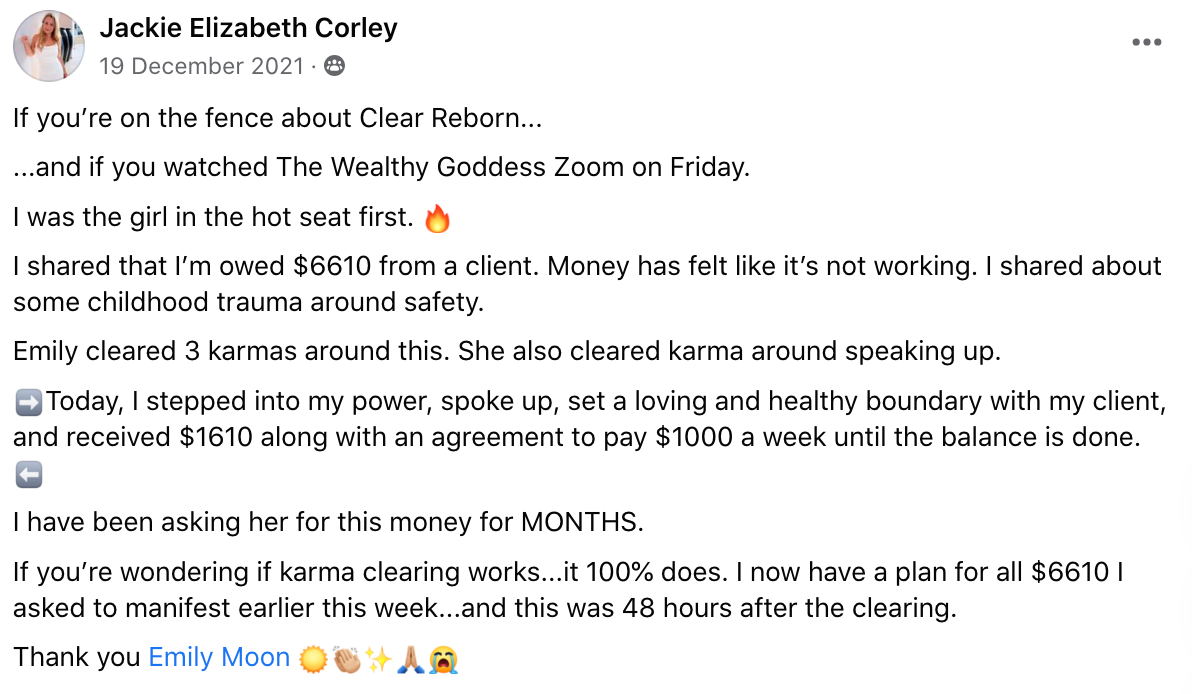Image resolution: width=1192 pixels, height=694 pixels.
Task: Click the group audience privacy icon
Action: coord(334,66)
